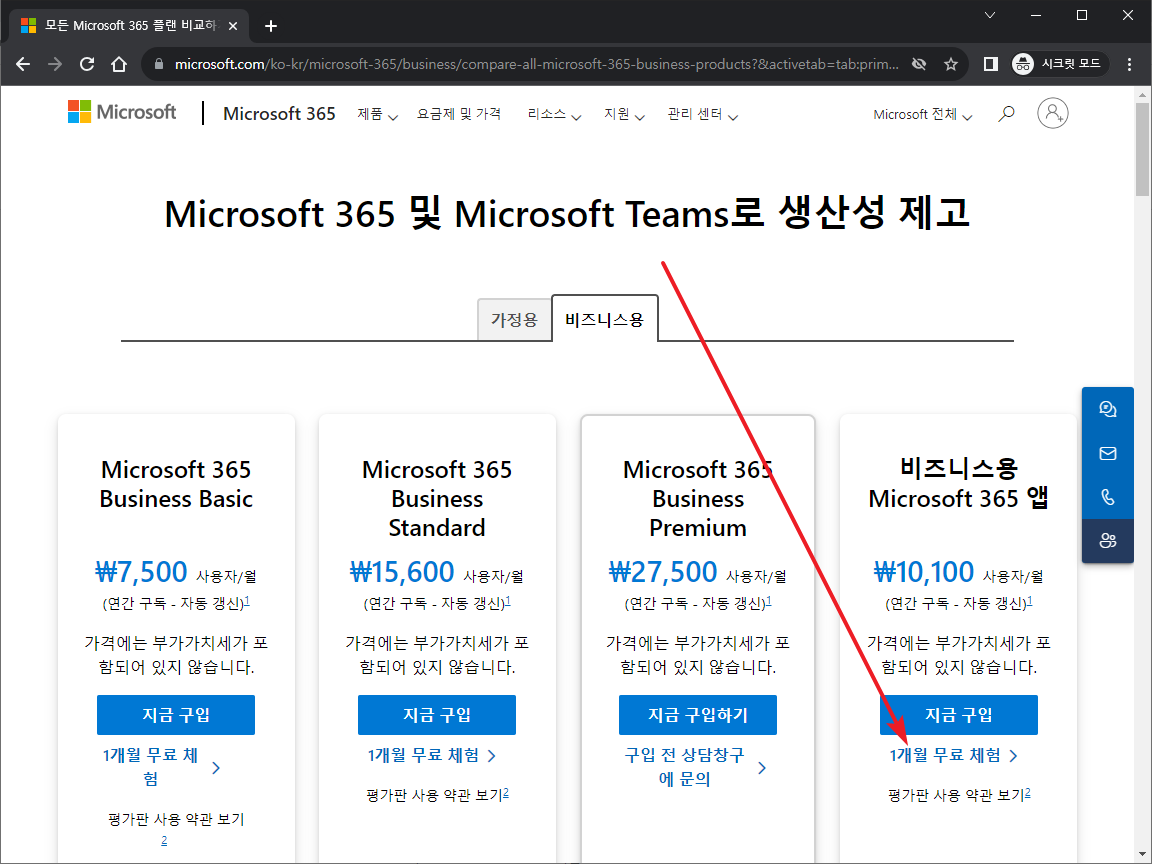Open the tab search chevron in title bar

pyautogui.click(x=990, y=15)
